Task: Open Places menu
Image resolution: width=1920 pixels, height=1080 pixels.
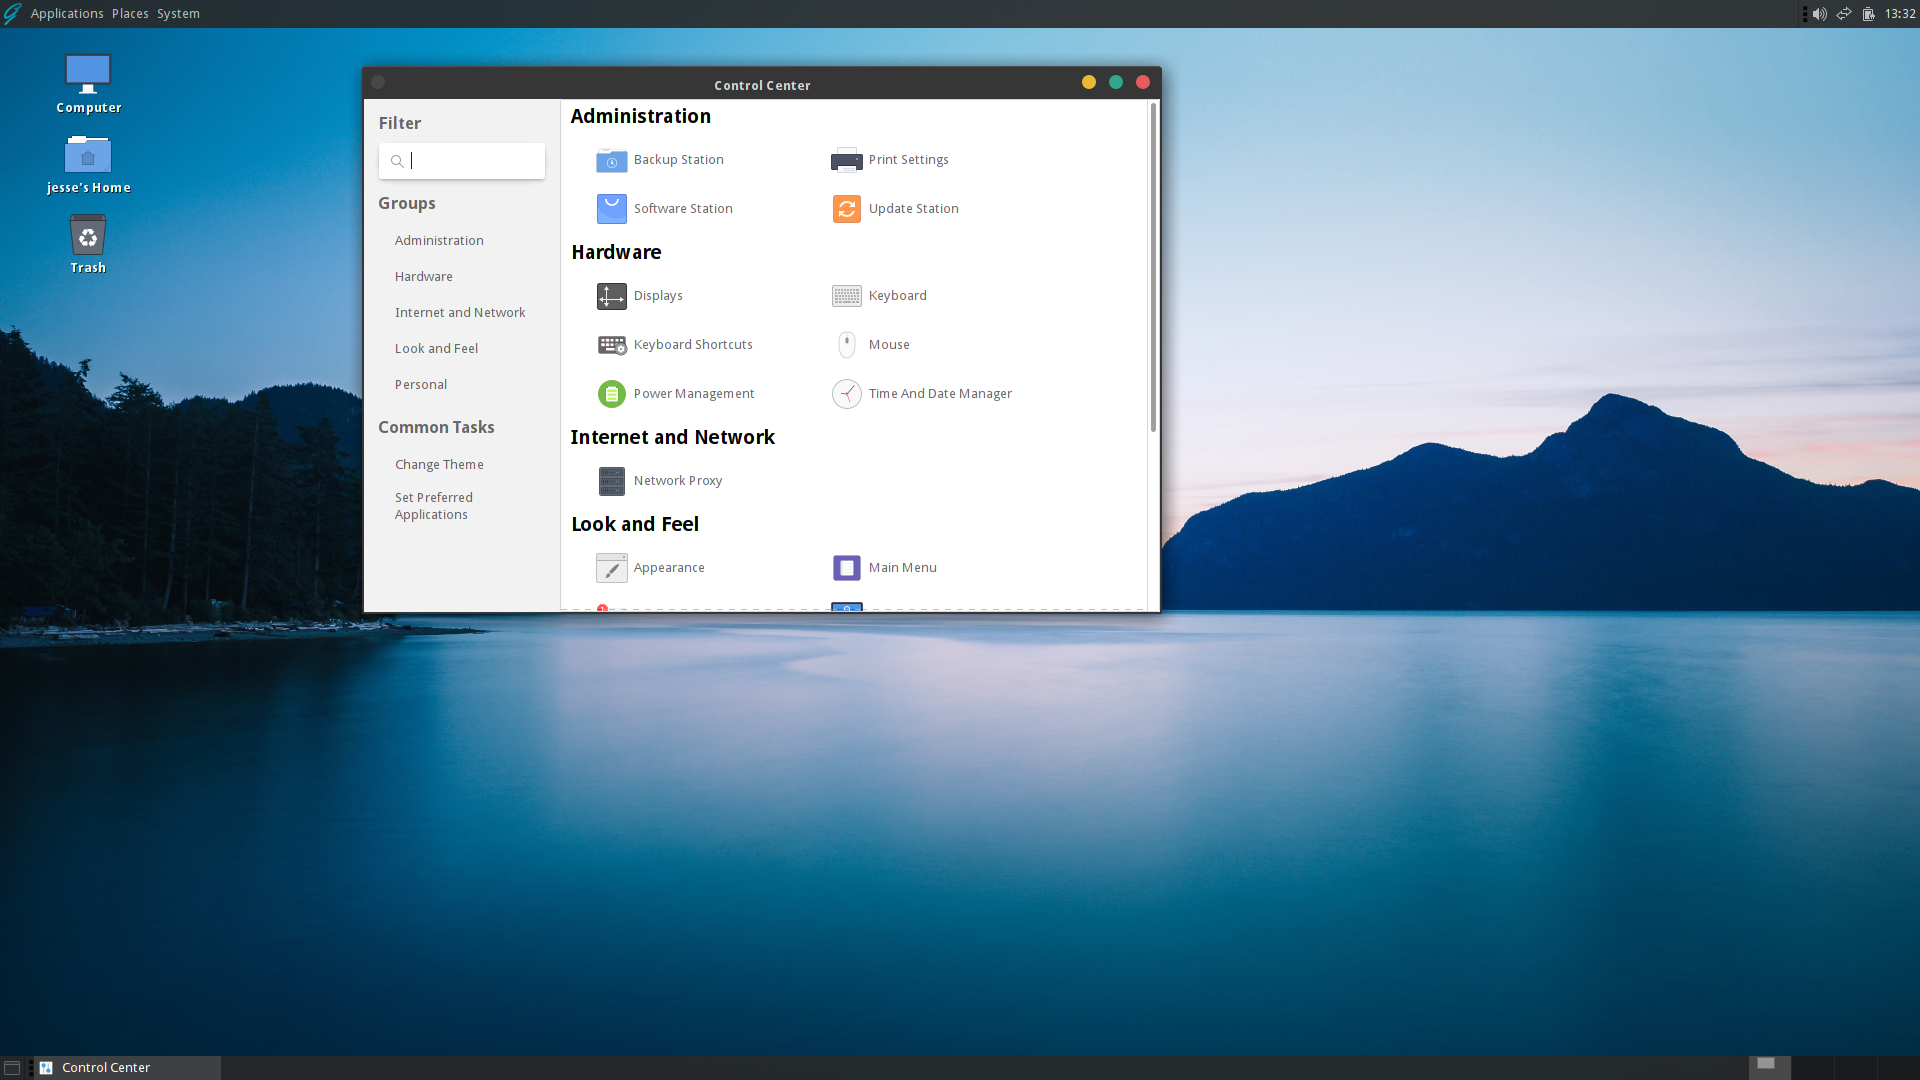Action: tap(130, 14)
